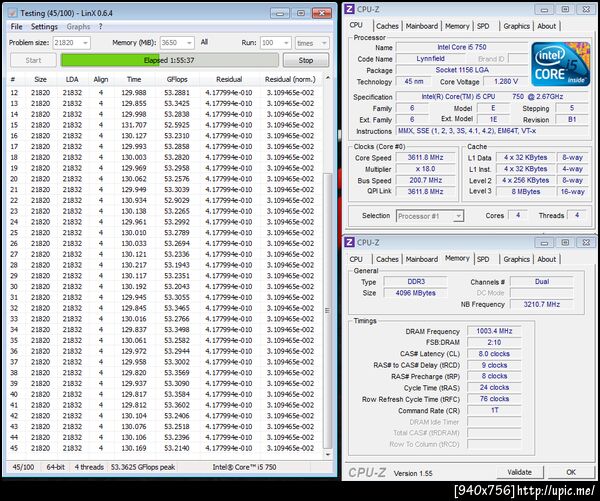Switch to Mainboard tab in top CPU-Z window

(422, 26)
